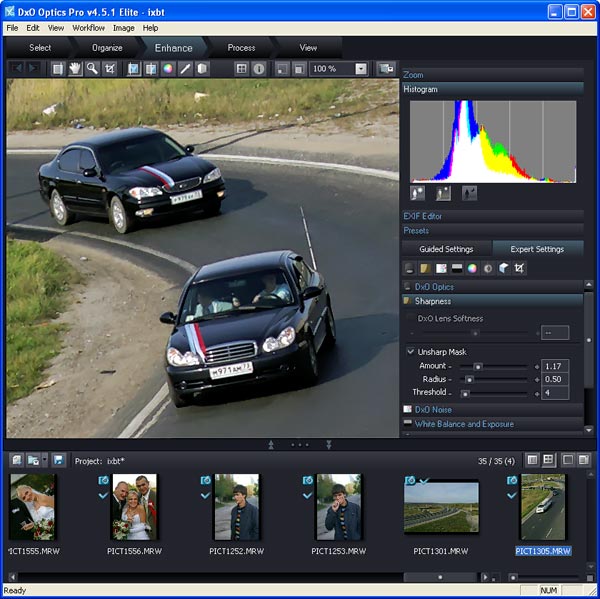Switch project pane to list view
The image size is (600, 599).
pyautogui.click(x=532, y=460)
